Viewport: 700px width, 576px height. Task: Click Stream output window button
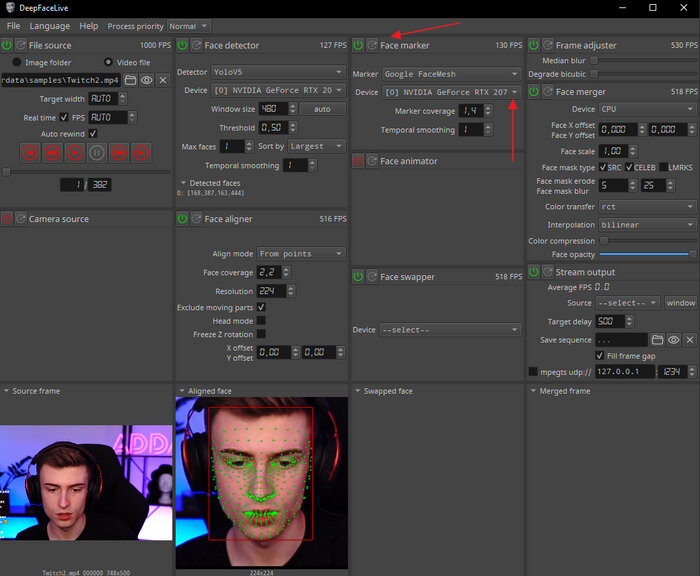(x=680, y=303)
